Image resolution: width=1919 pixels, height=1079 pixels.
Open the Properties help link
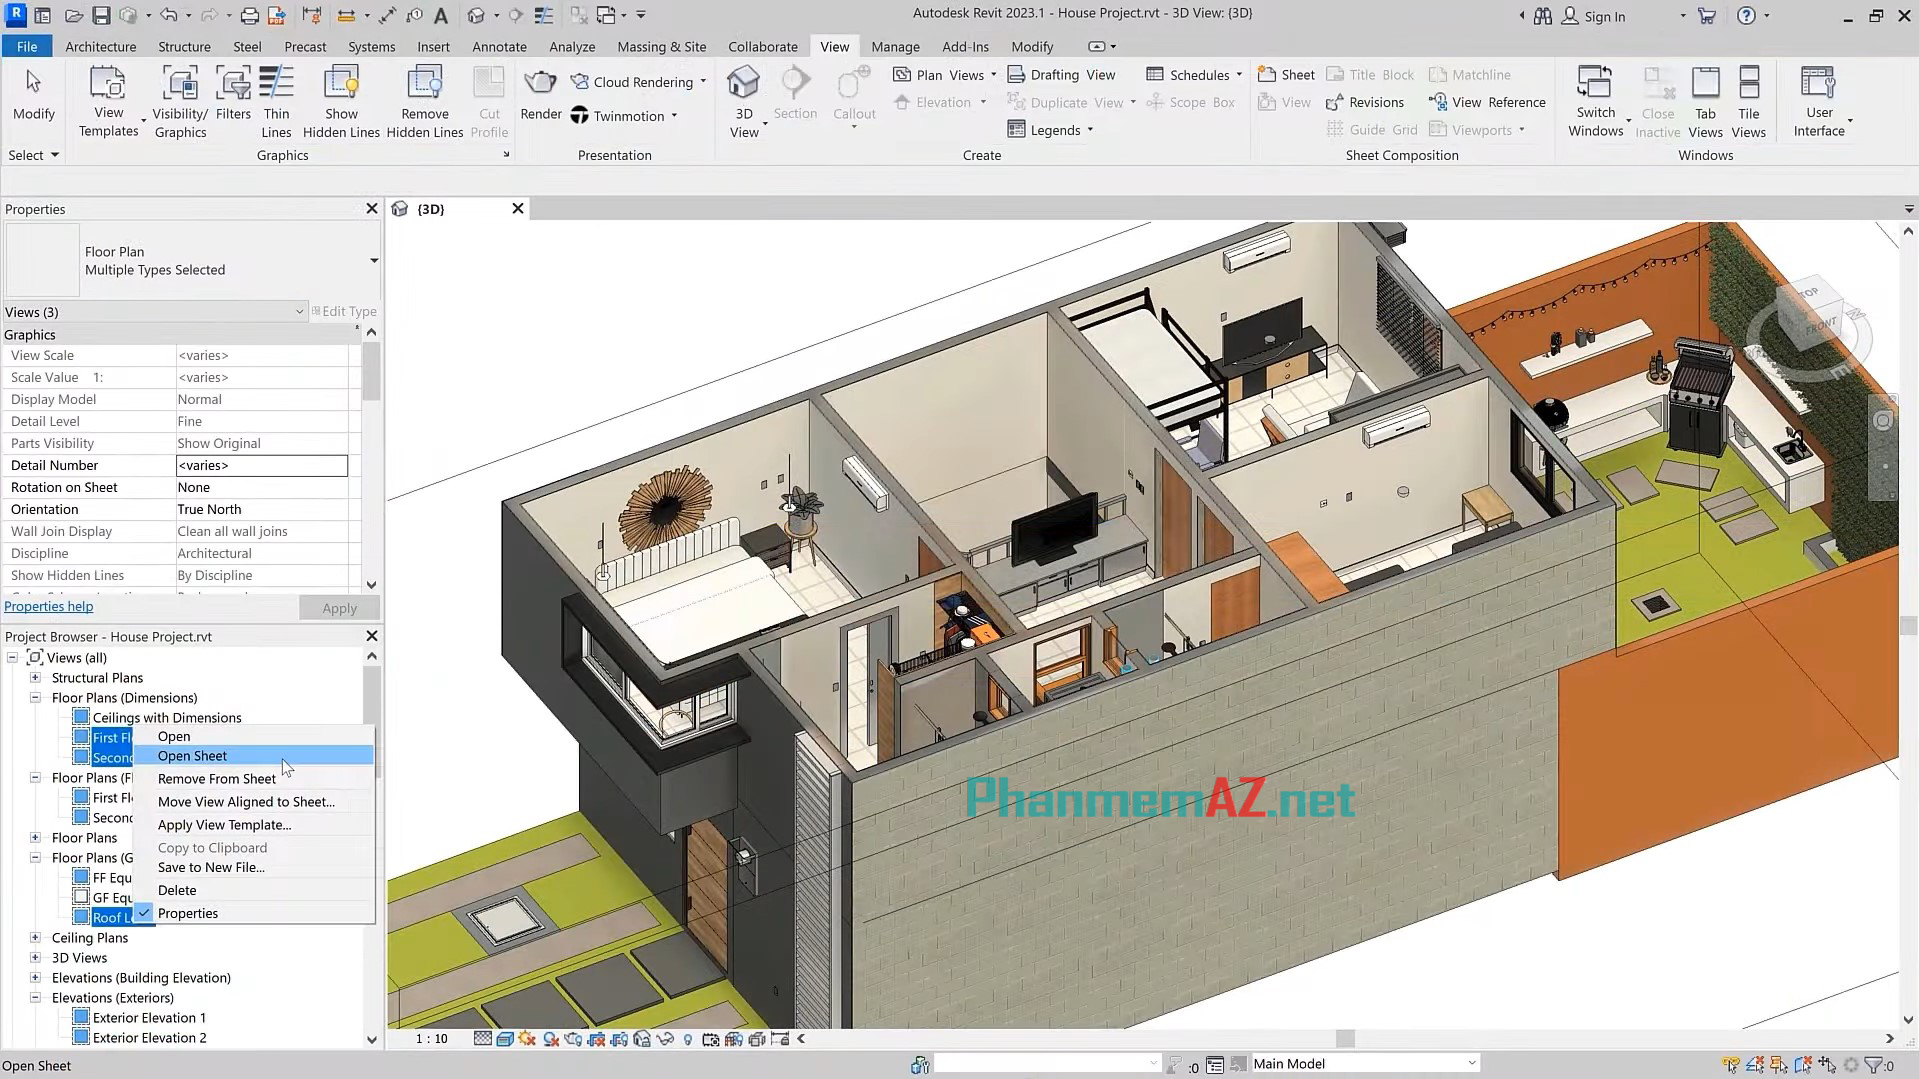click(48, 606)
